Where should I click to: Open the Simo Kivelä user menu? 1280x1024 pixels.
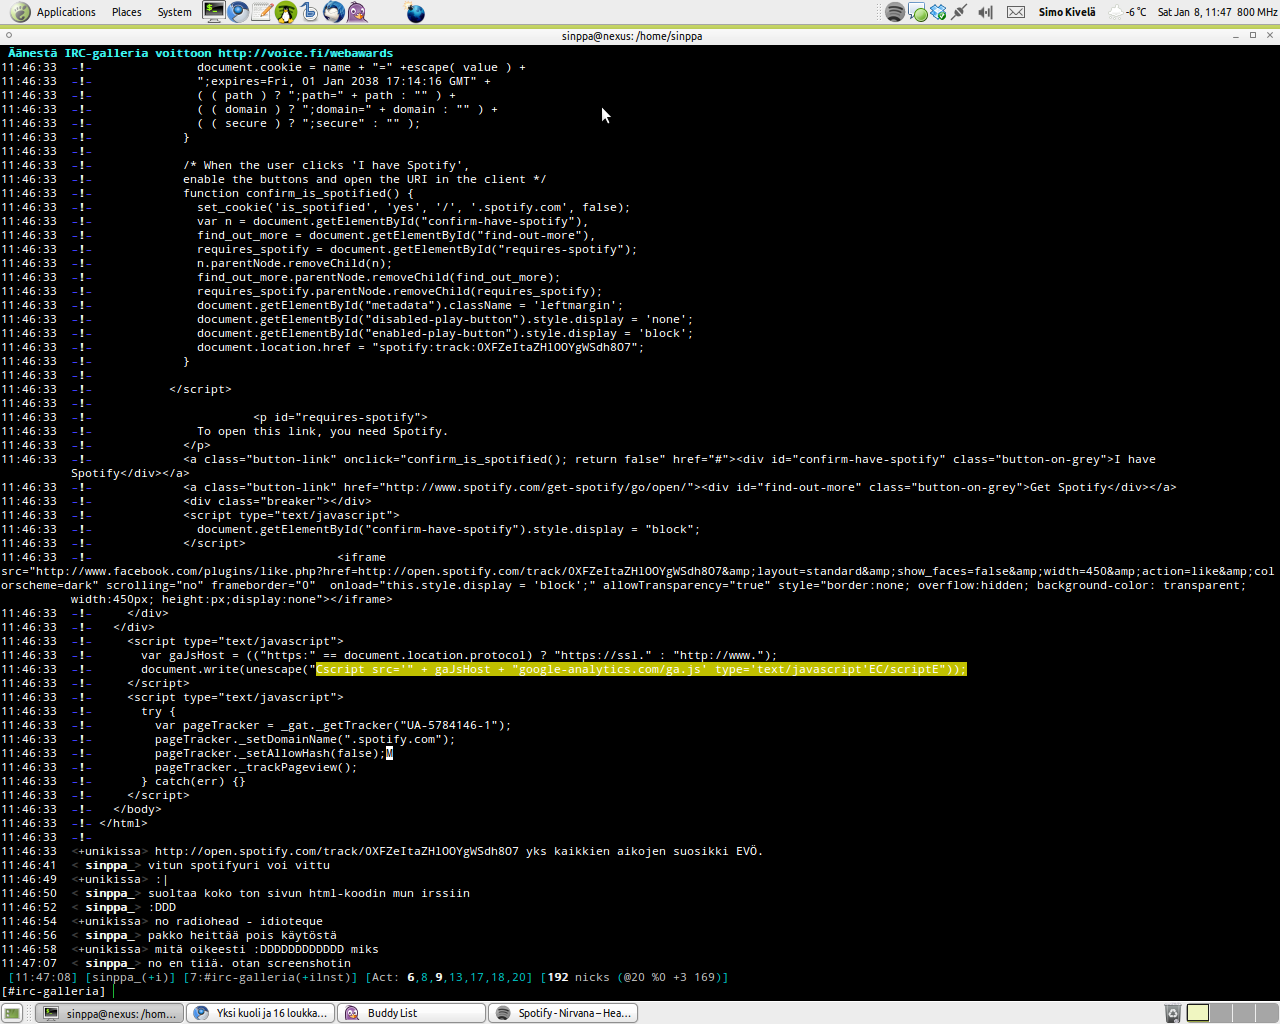(x=1067, y=12)
